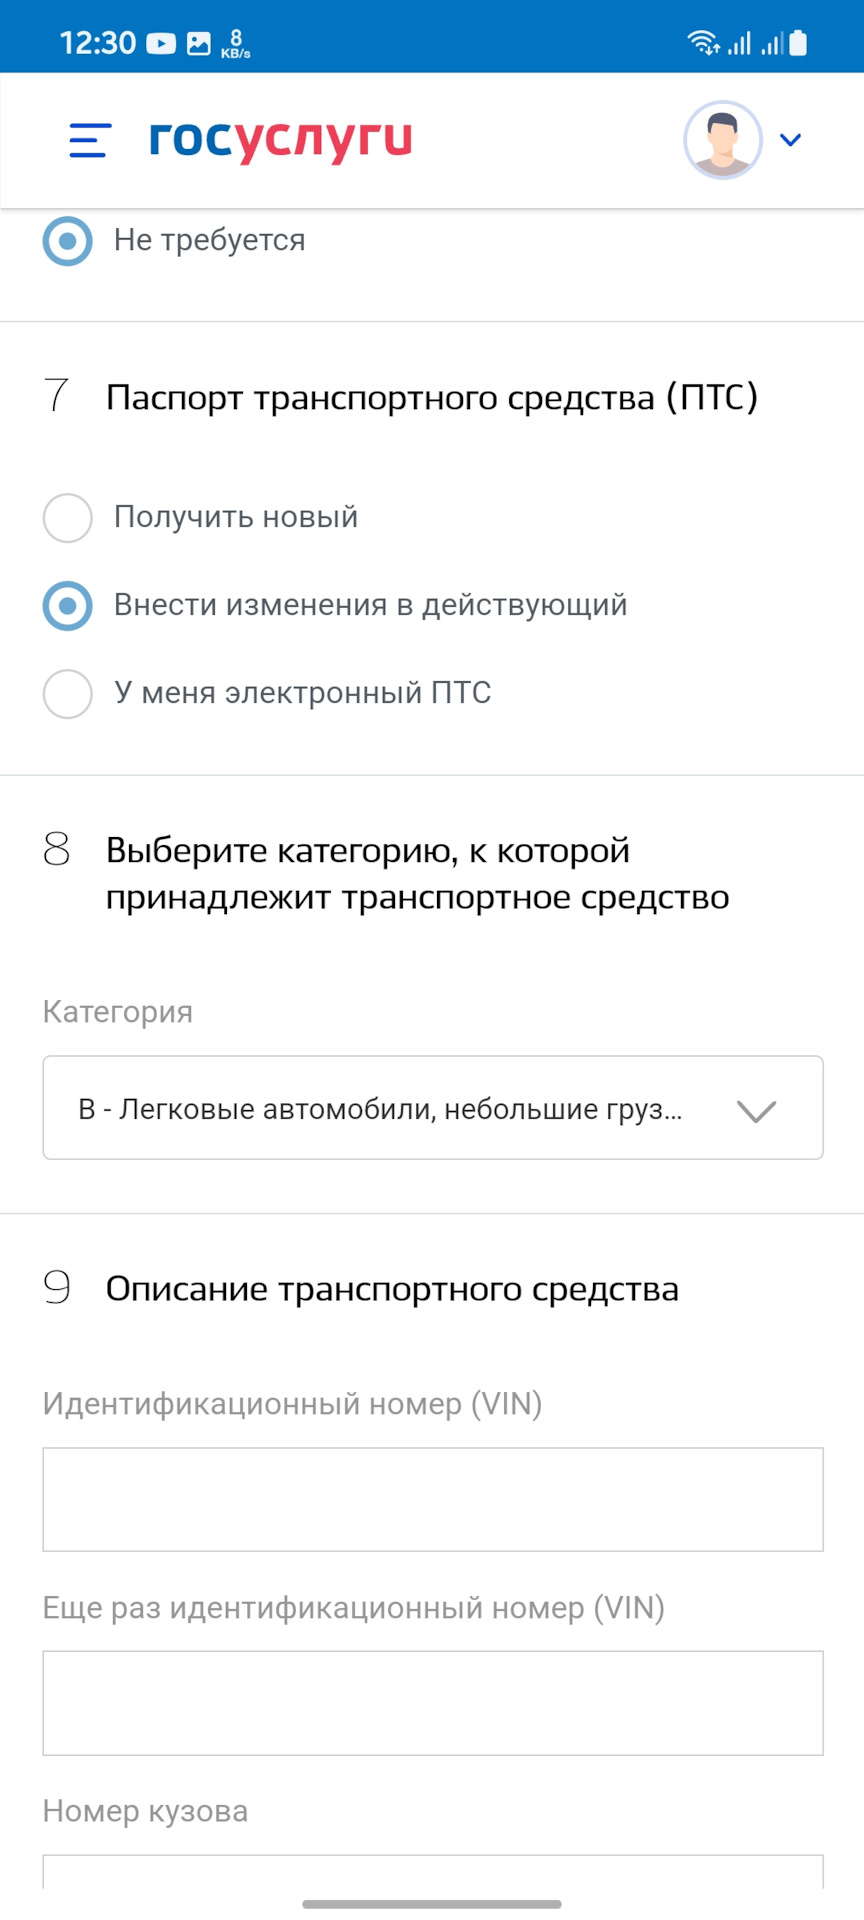Tap the gallery notification icon
Viewport: 864px width, 1920px height.
tap(199, 43)
